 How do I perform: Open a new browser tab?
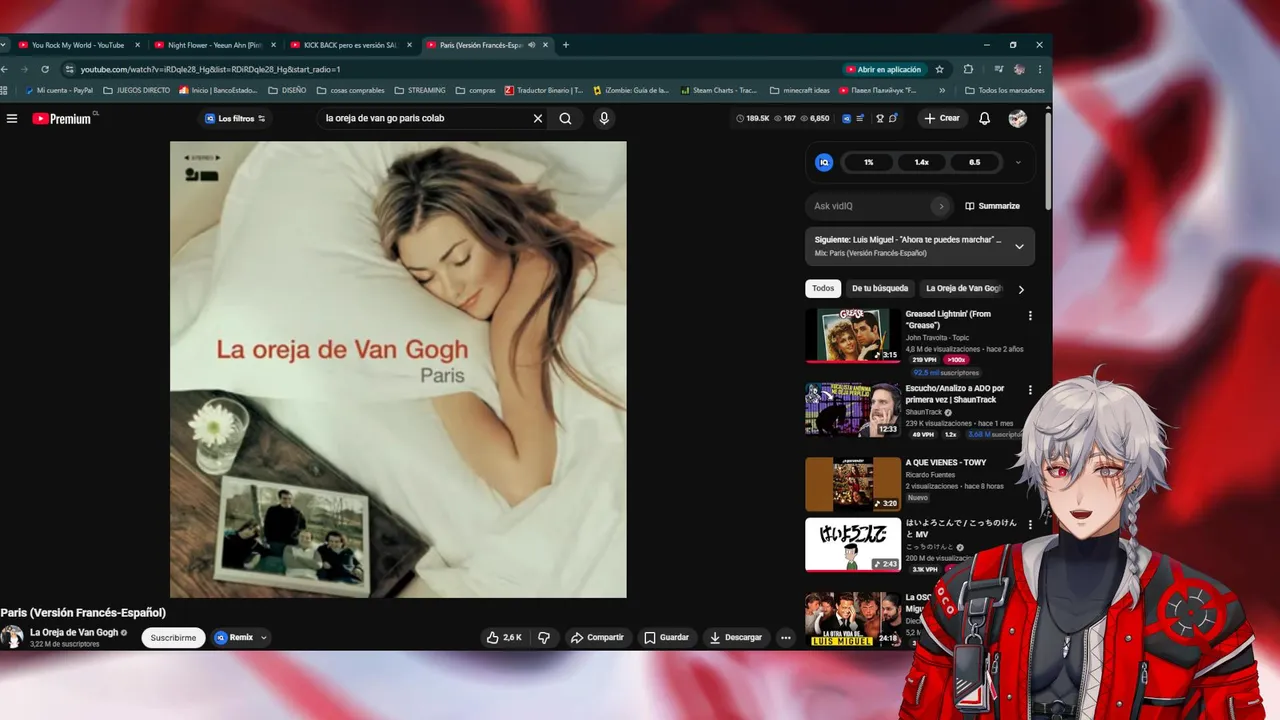[566, 45]
